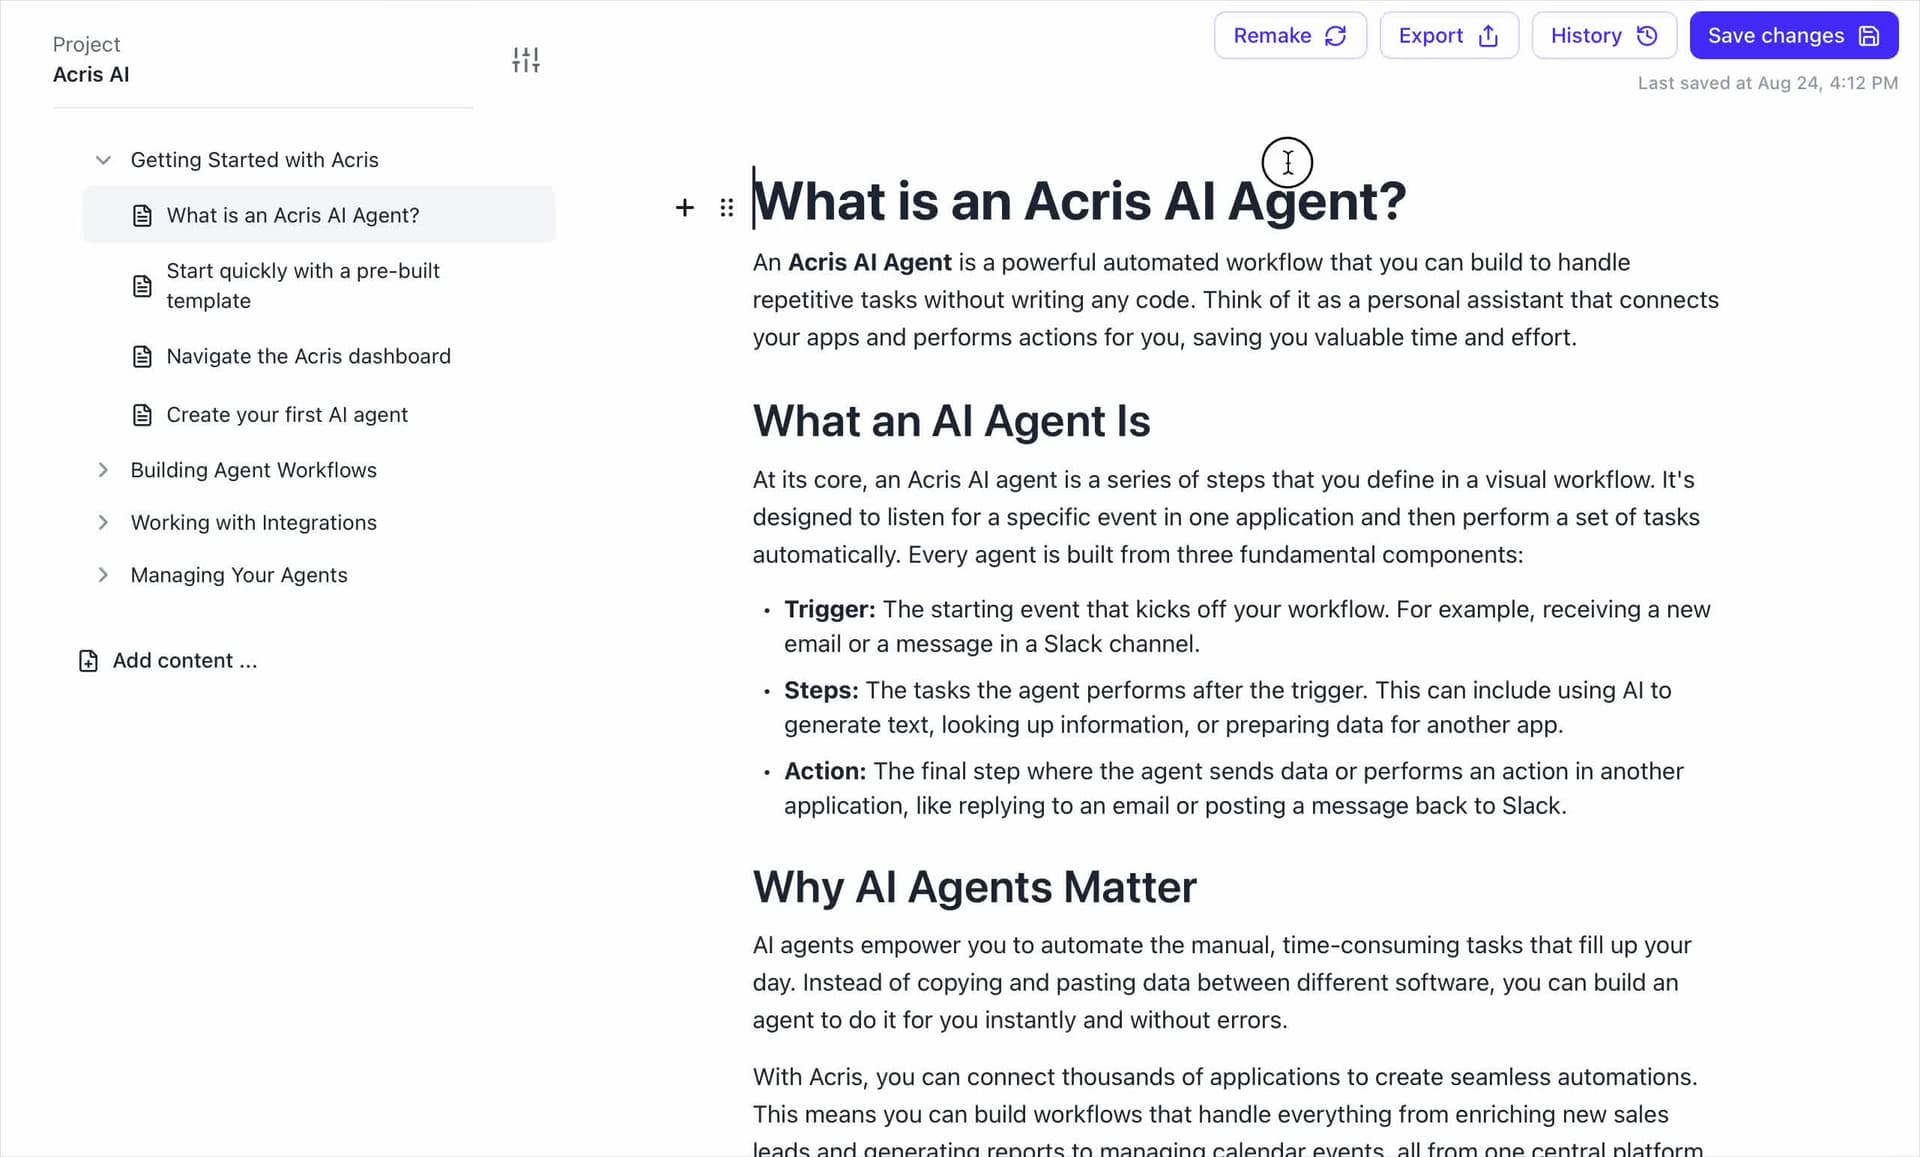Viewport: 1920px width, 1157px height.
Task: Select the Navigate the Acris dashboard page
Action: (308, 357)
